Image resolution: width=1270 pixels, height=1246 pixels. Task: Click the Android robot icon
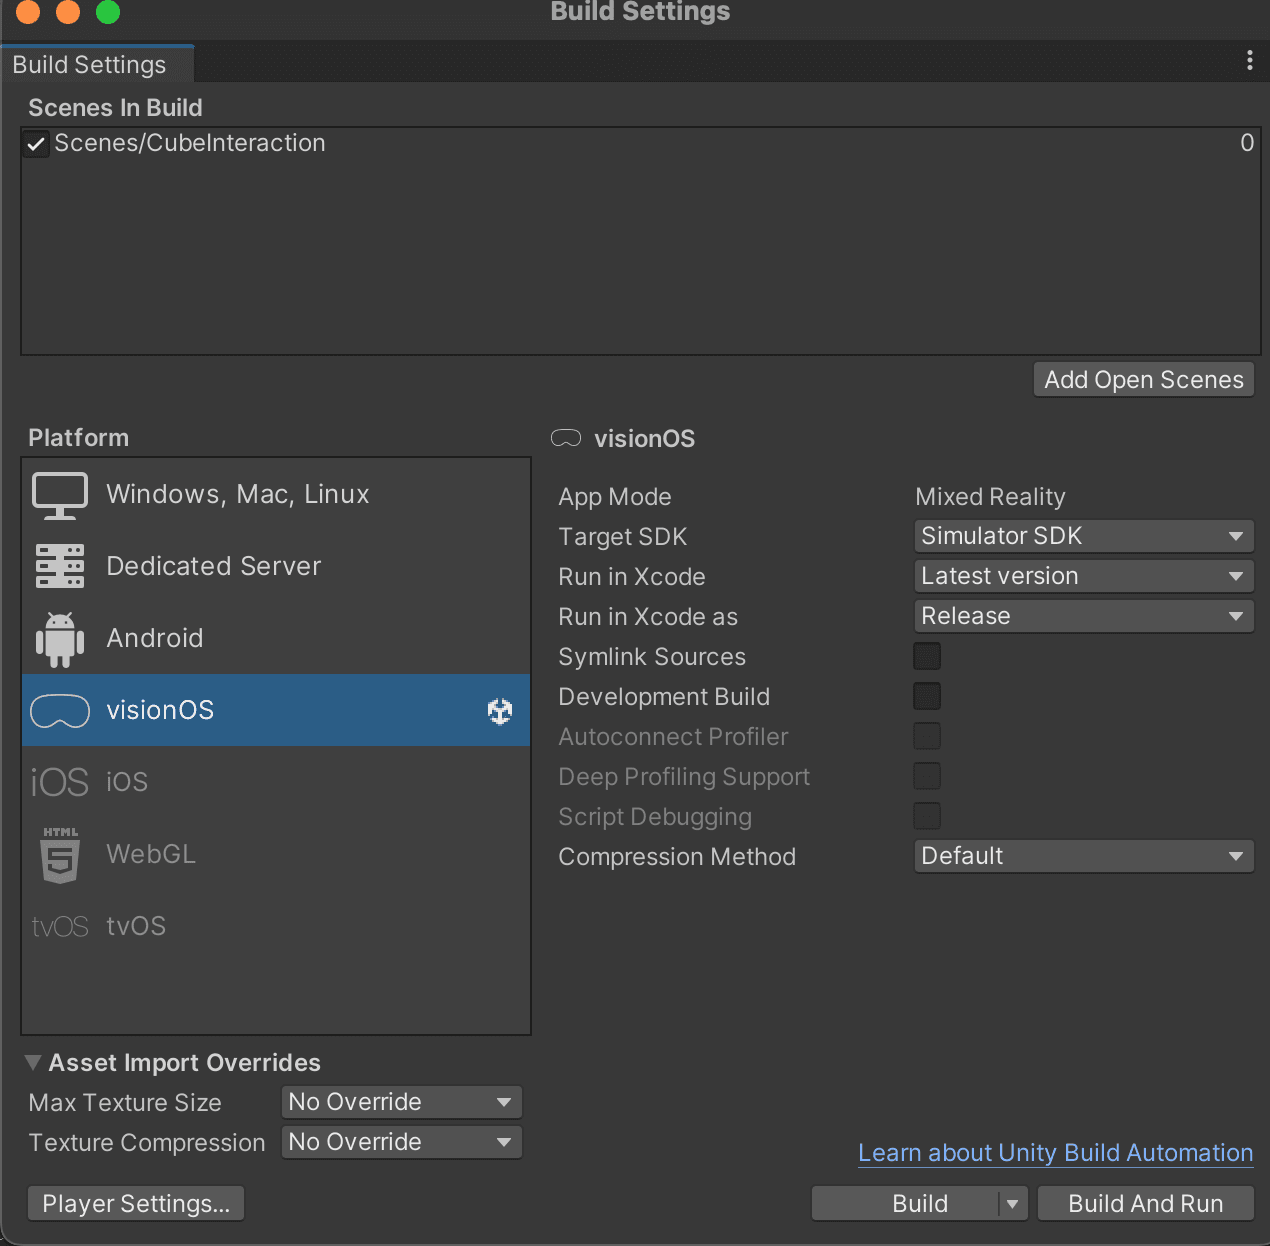60,639
